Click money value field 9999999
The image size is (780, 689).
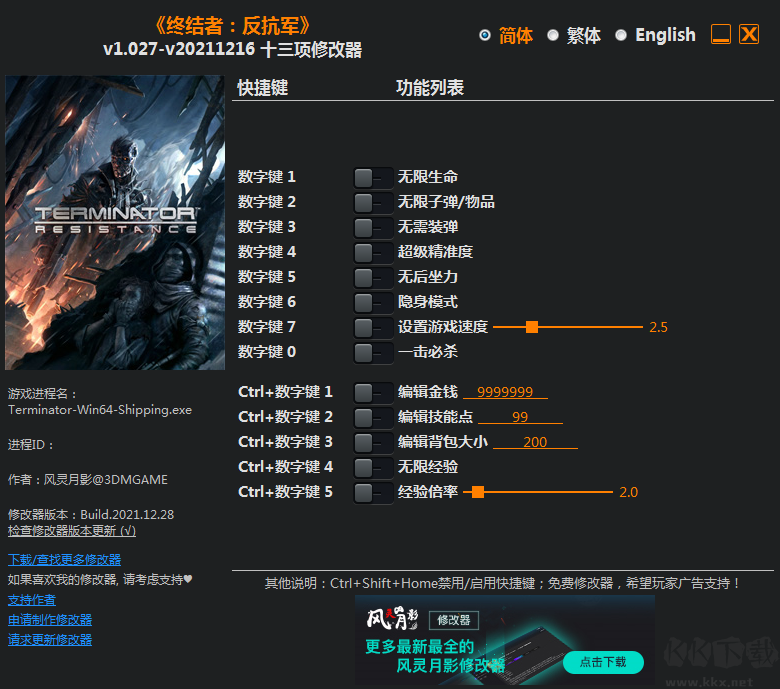coord(505,392)
